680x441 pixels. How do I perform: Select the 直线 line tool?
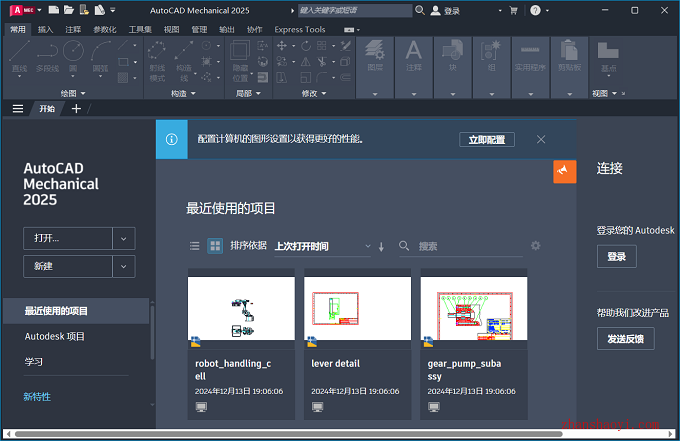19,56
